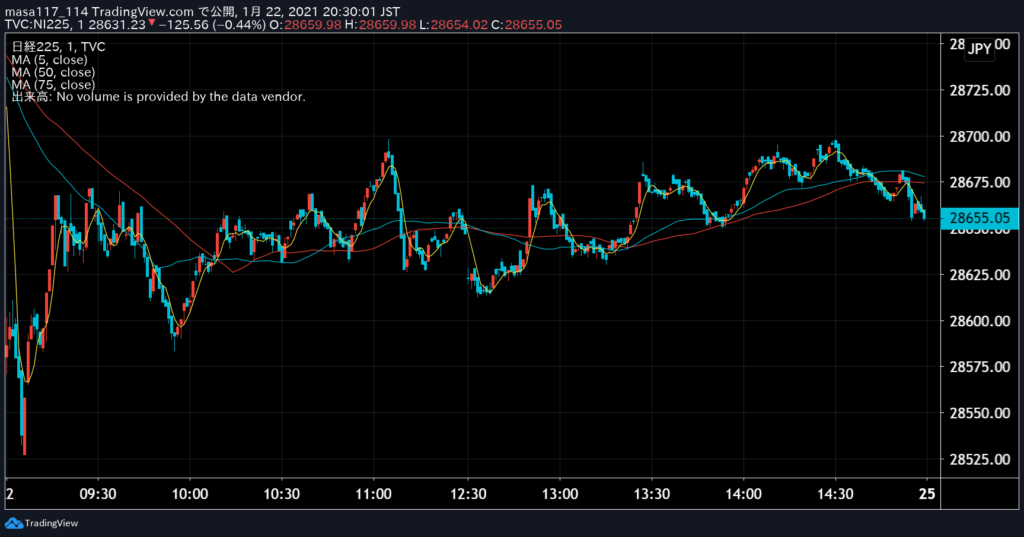Click the 28725.00 price axis label

(980, 90)
